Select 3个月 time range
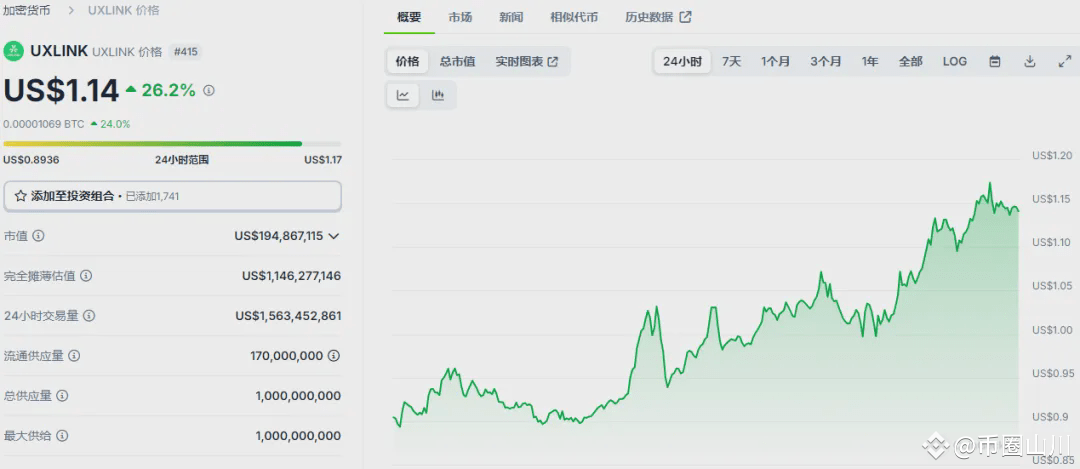1080x469 pixels. 826,61
